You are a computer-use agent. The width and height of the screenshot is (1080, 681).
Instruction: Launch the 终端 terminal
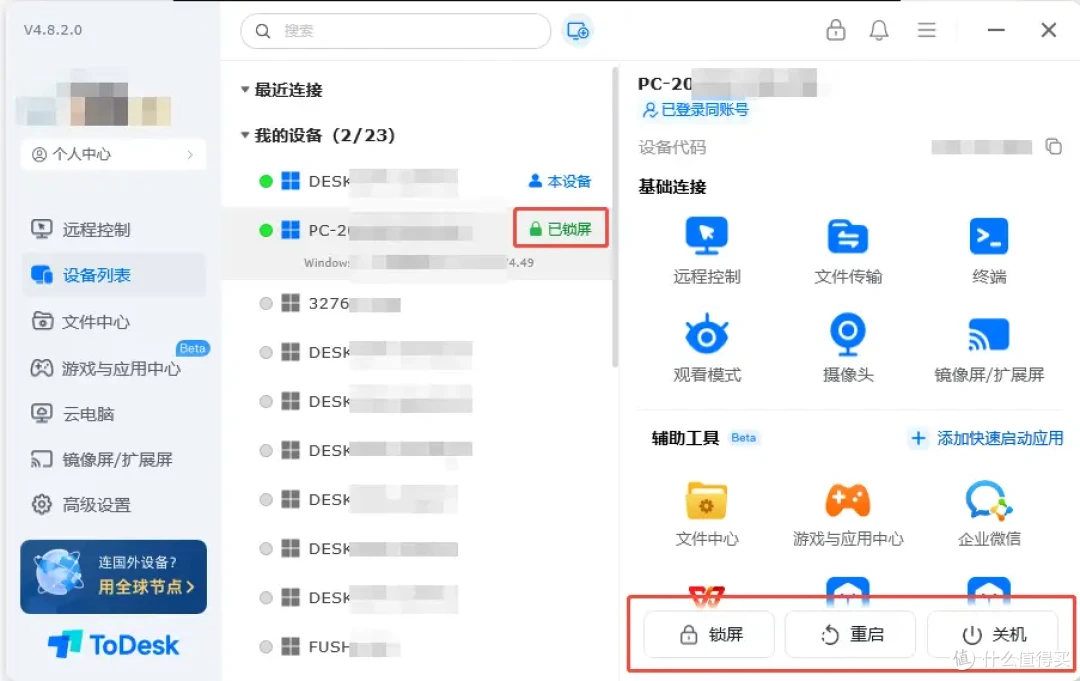(x=989, y=251)
